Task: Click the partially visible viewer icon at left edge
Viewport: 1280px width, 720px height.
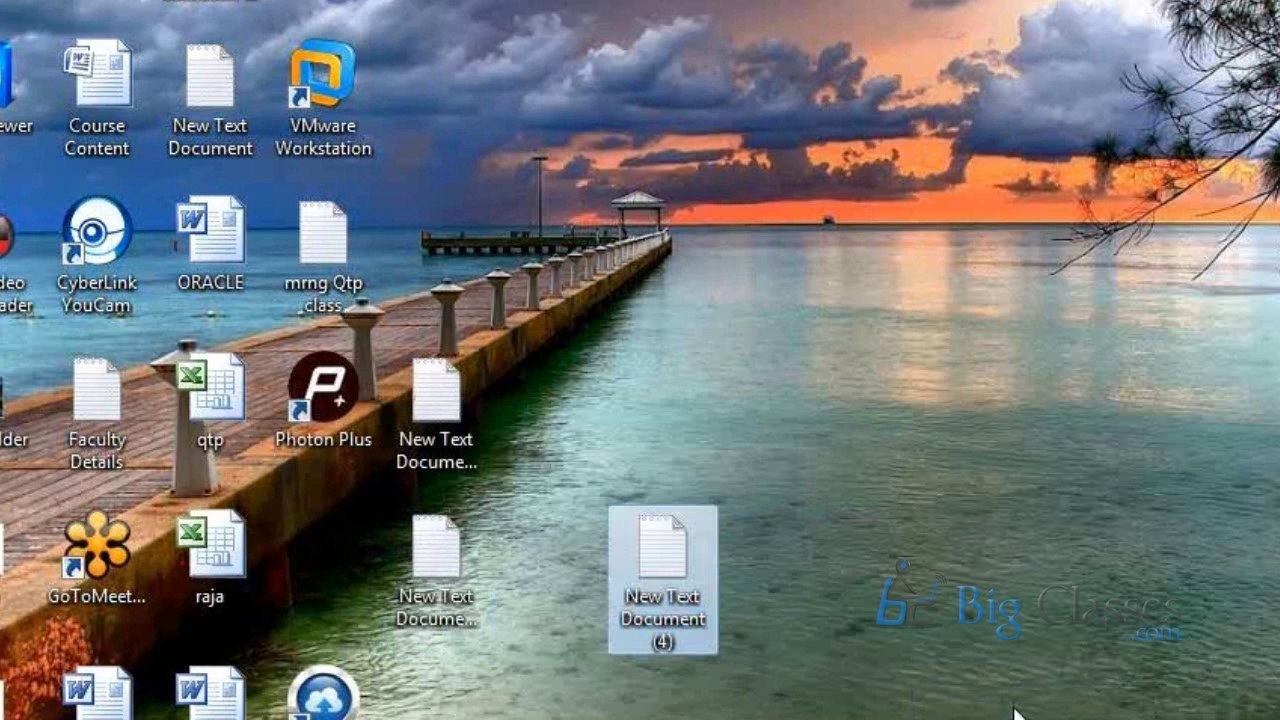Action: click(8, 80)
